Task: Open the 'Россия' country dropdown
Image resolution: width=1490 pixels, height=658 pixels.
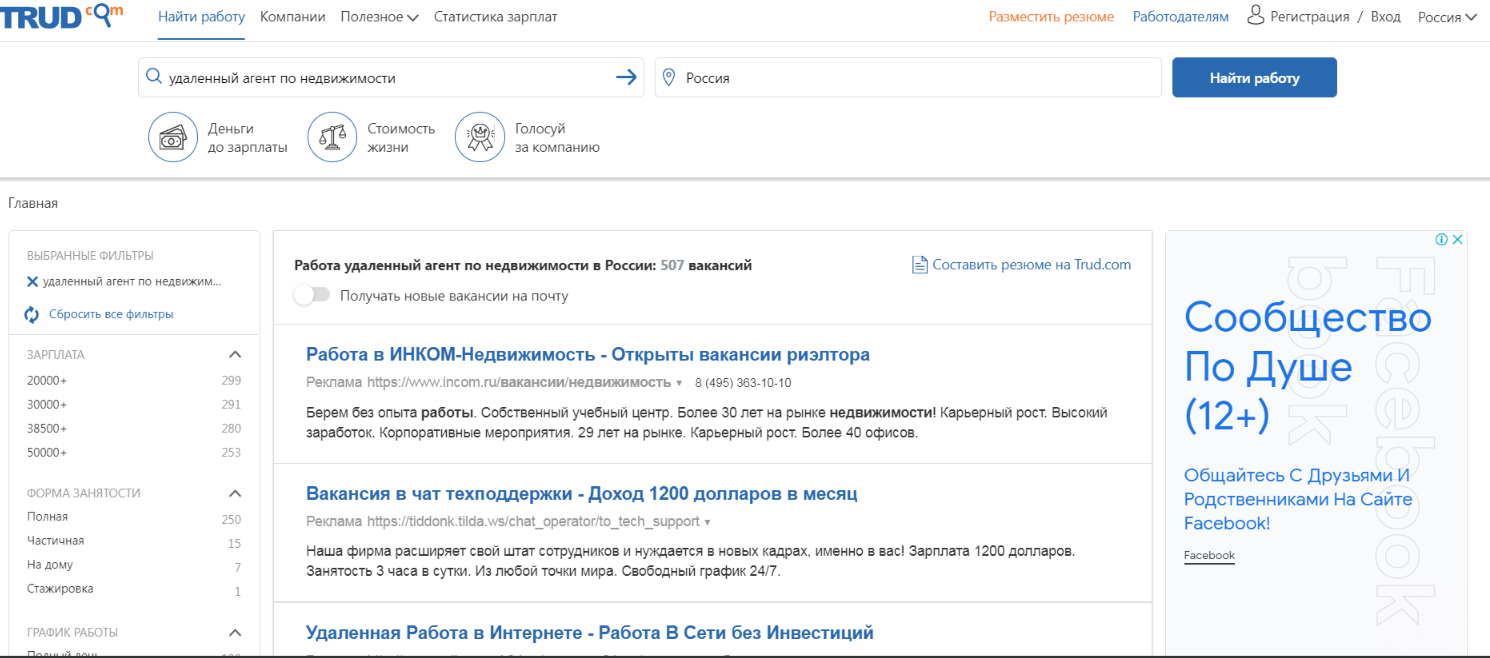Action: pos(1446,17)
